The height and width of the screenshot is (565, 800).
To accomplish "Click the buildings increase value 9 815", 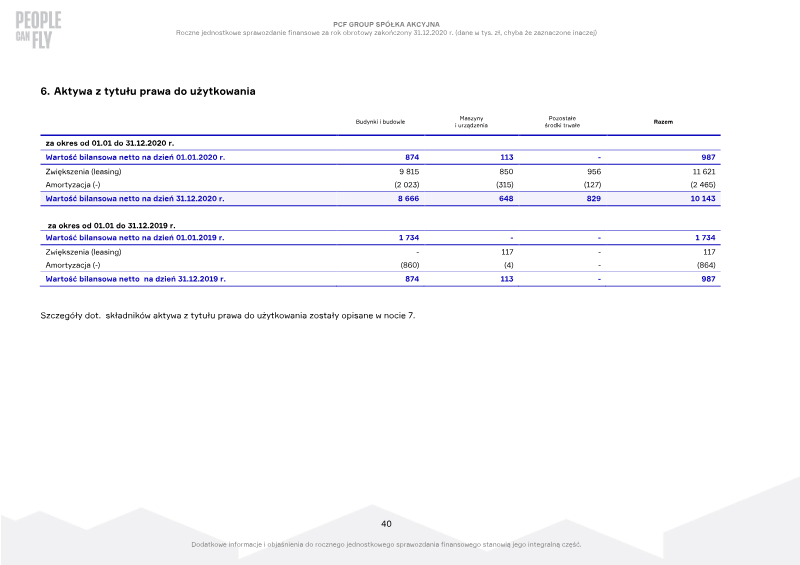I will tap(409, 171).
